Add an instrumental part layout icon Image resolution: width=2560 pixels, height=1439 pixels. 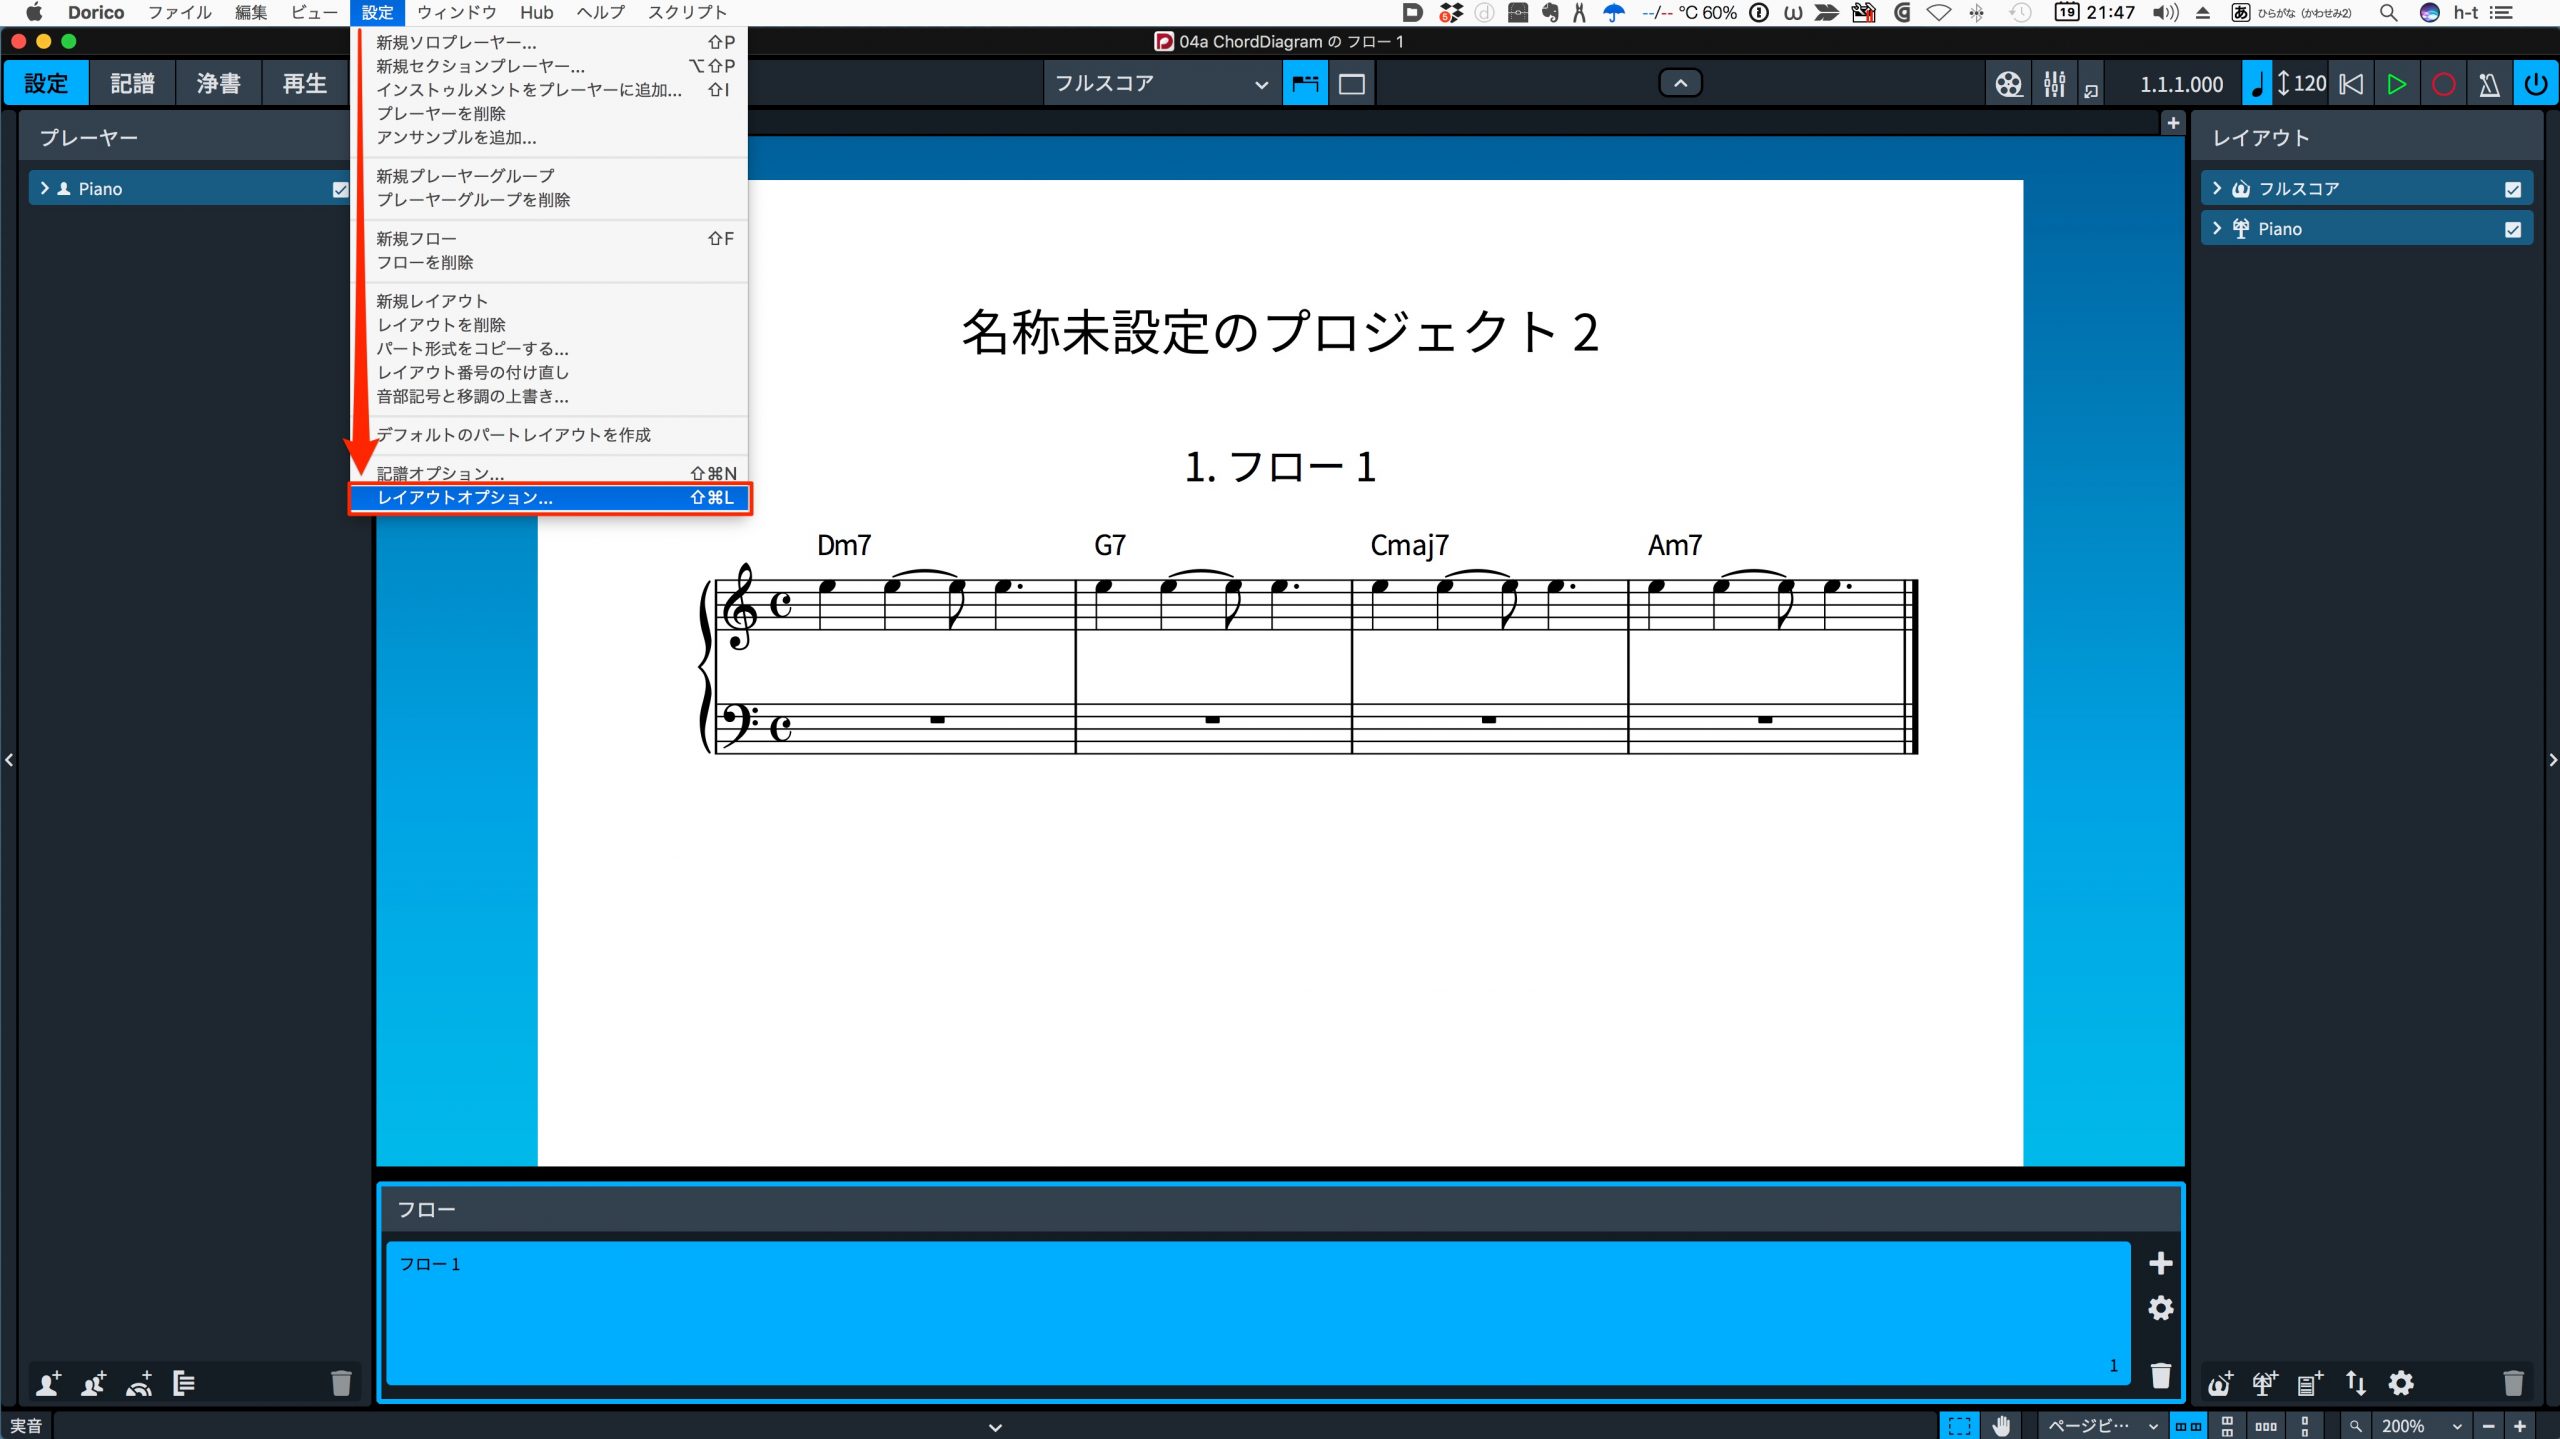(x=2265, y=1383)
